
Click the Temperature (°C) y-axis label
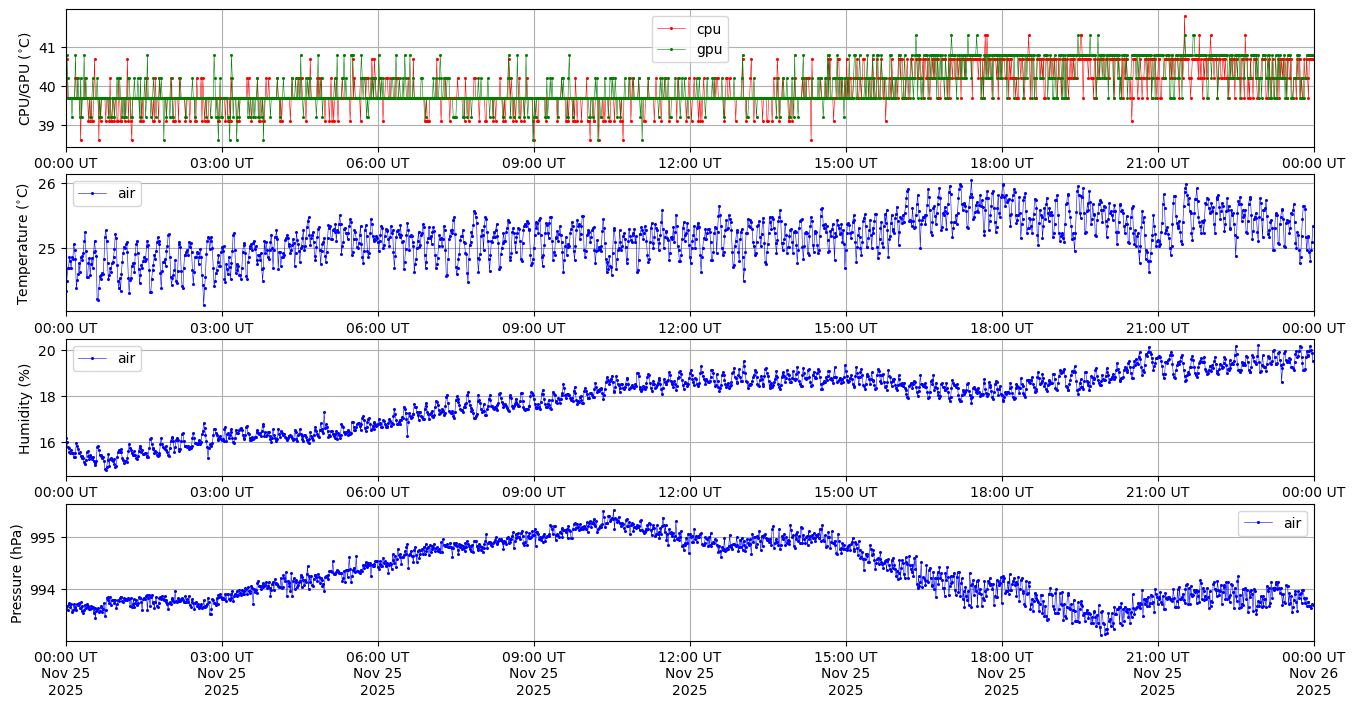tap(25, 243)
